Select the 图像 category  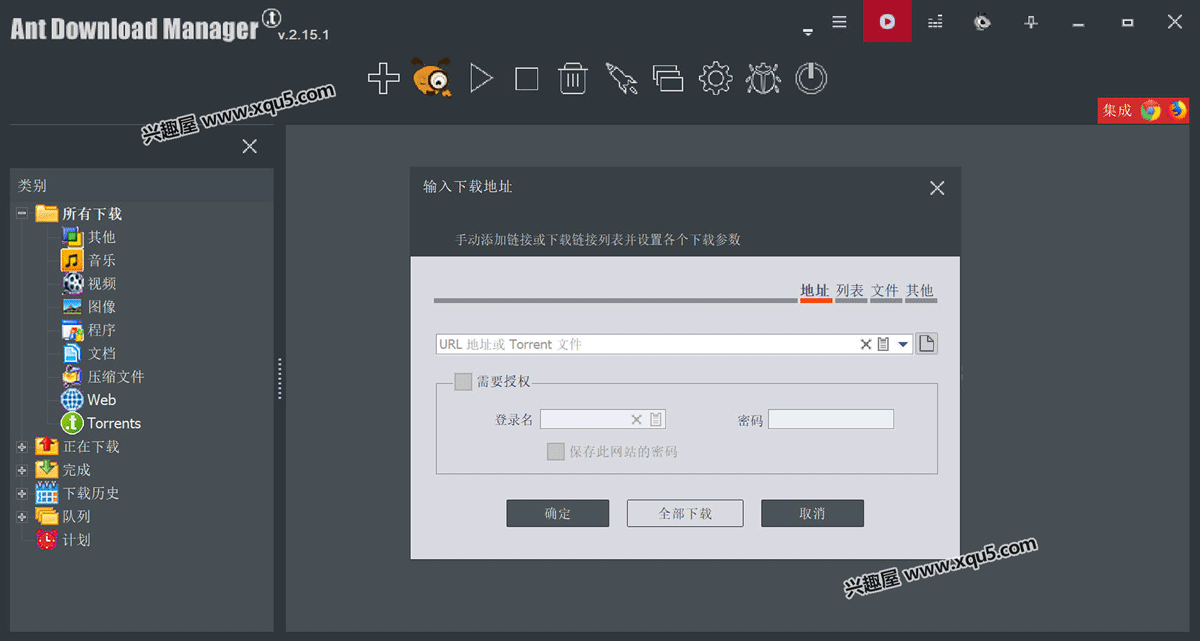coord(101,306)
